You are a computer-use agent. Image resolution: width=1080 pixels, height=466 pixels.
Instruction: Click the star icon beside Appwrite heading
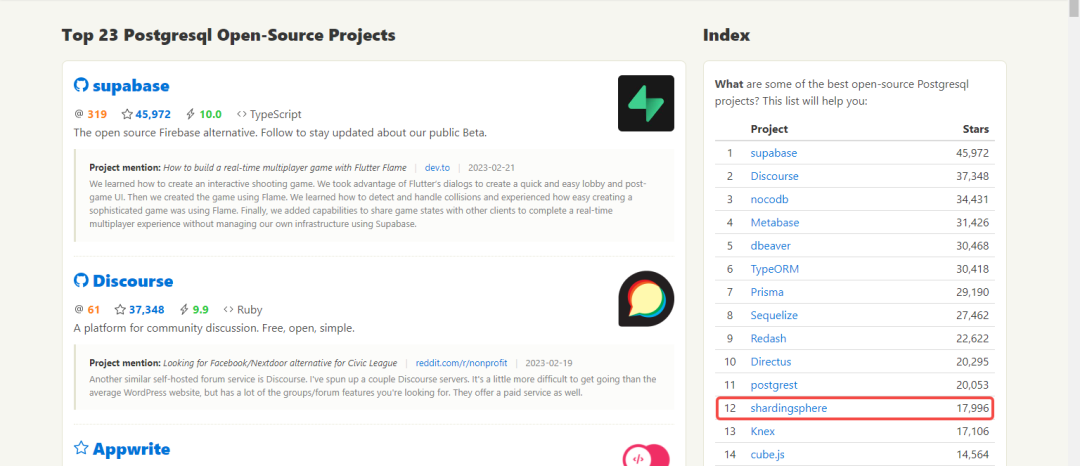pos(81,448)
